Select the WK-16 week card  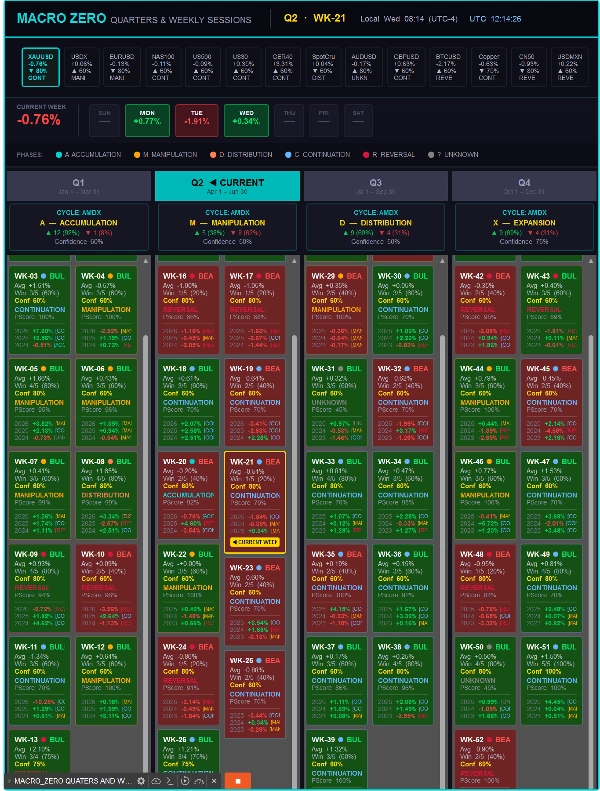pyautogui.click(x=188, y=310)
